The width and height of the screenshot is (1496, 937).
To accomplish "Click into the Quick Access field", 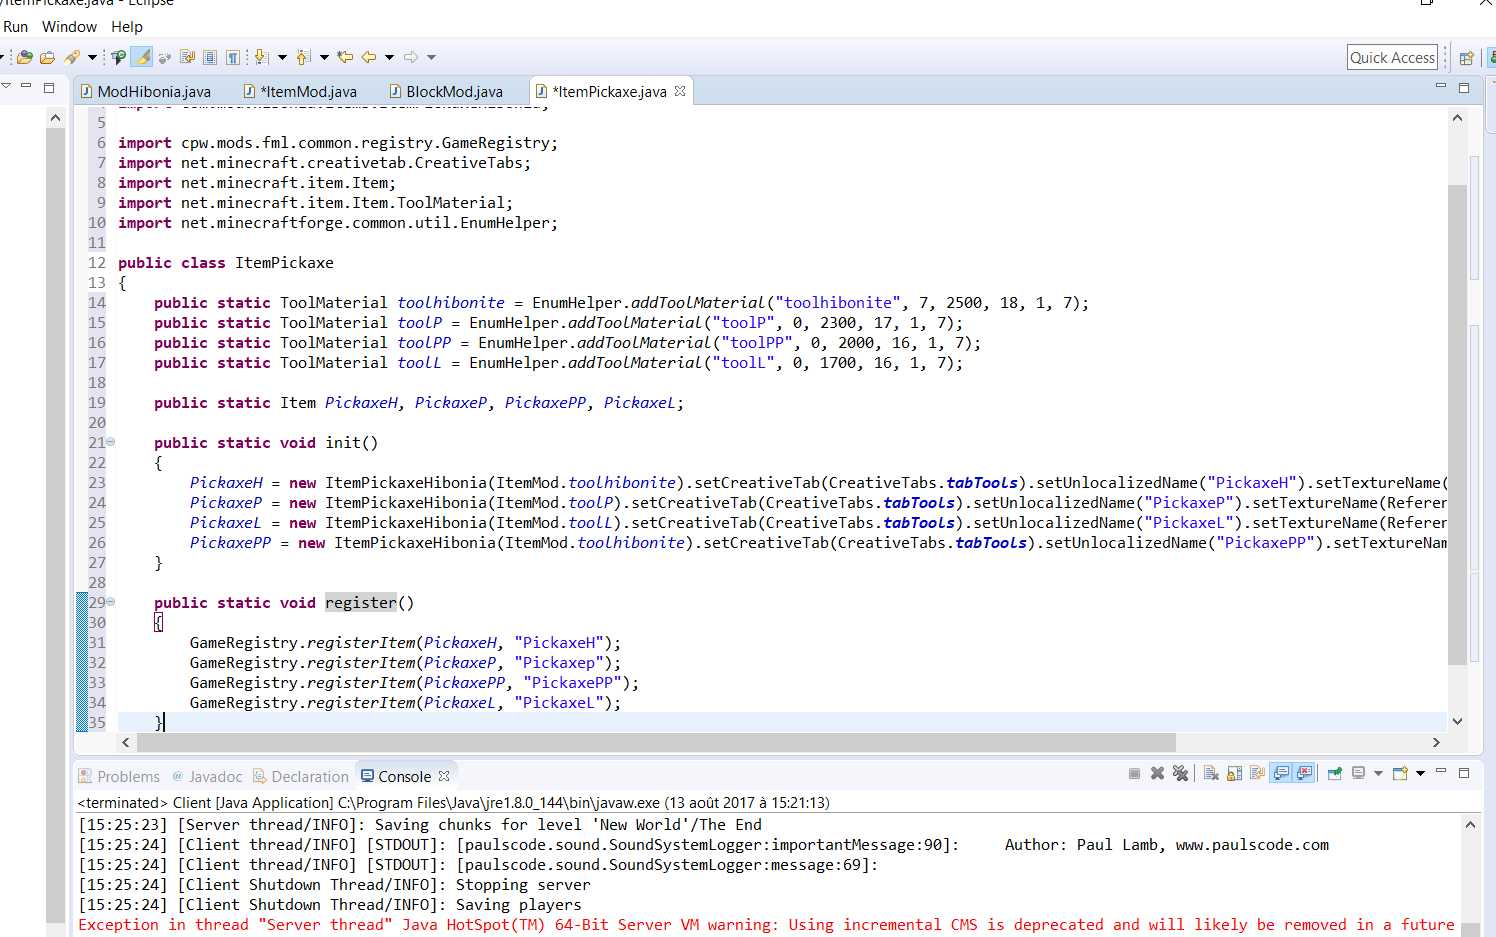I will 1392,58.
